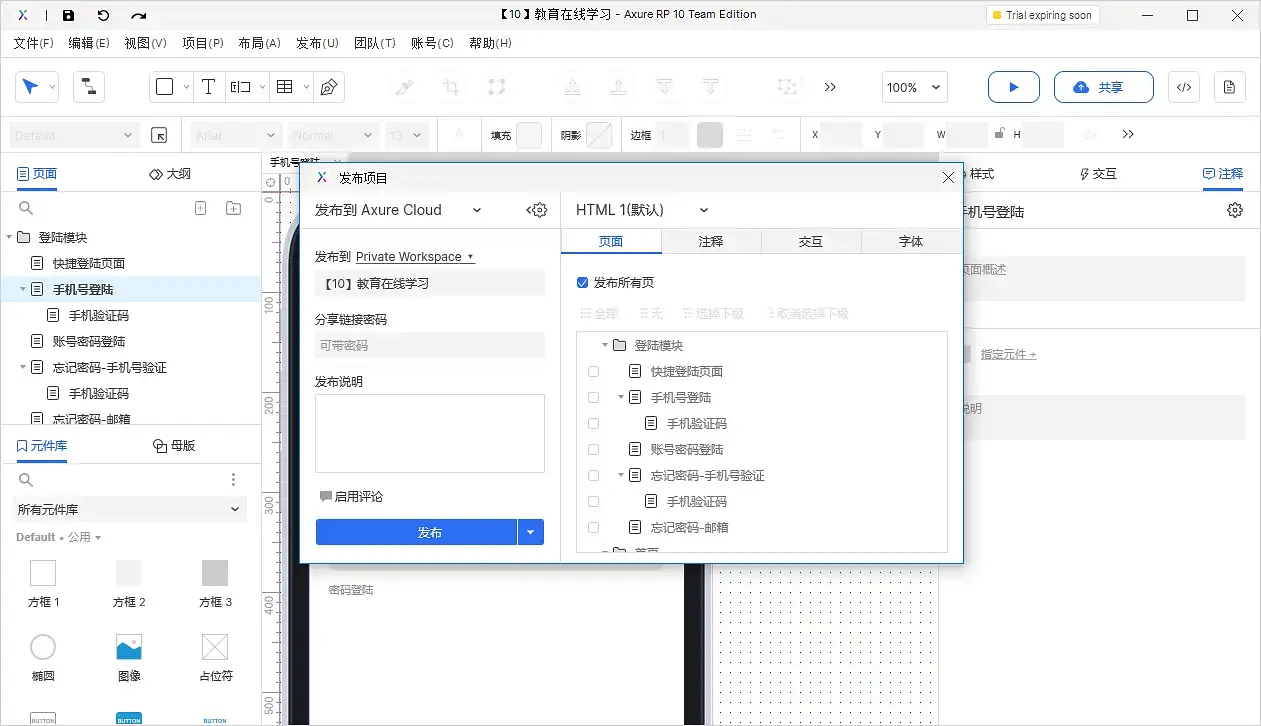Click the style format painter icon

pos(403,86)
